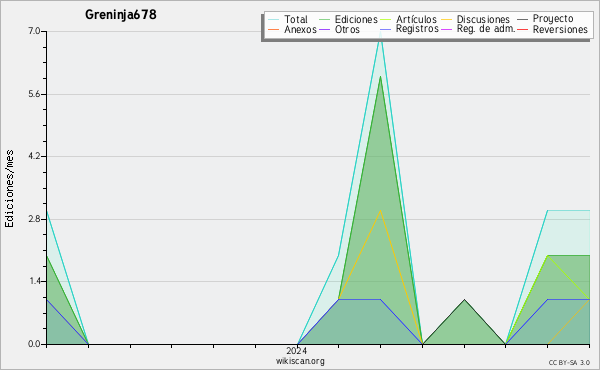Click the yellow Discusiones legend line marker

(447, 20)
